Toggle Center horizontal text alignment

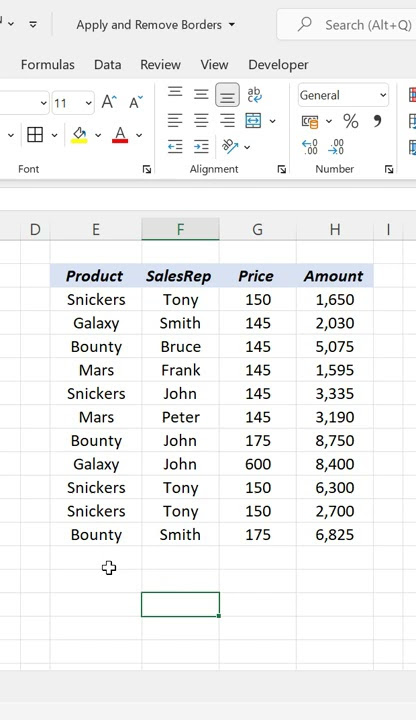coord(201,121)
